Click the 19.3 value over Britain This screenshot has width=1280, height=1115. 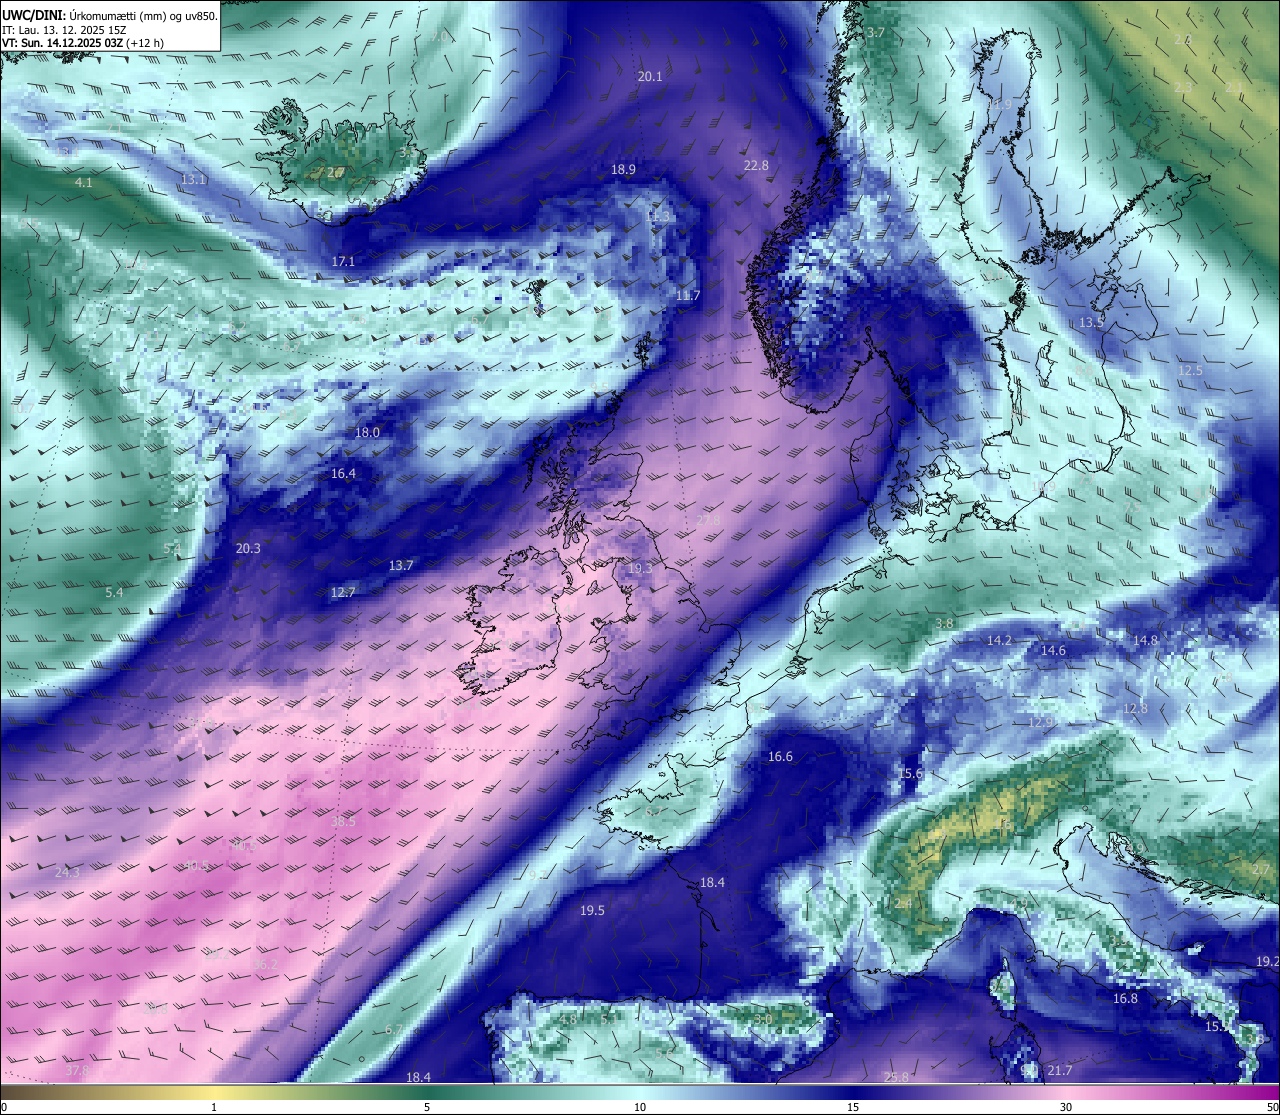pyautogui.click(x=640, y=569)
